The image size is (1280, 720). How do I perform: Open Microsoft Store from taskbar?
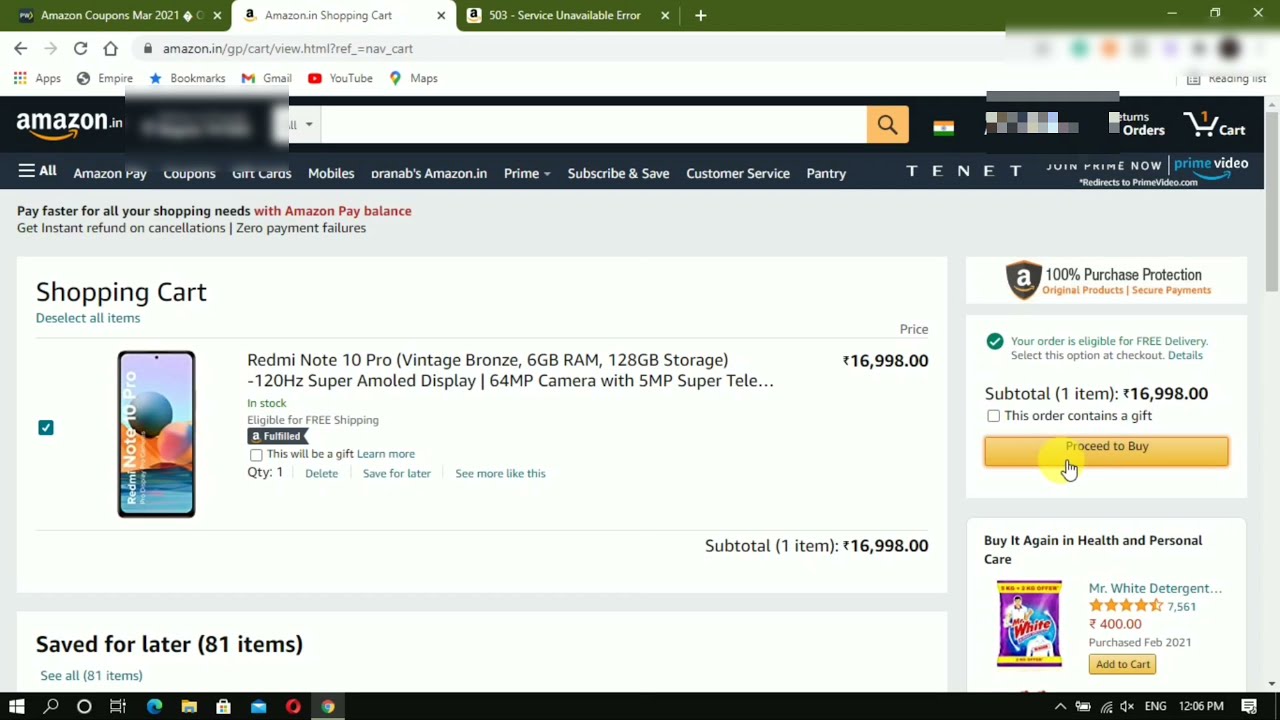(x=223, y=706)
